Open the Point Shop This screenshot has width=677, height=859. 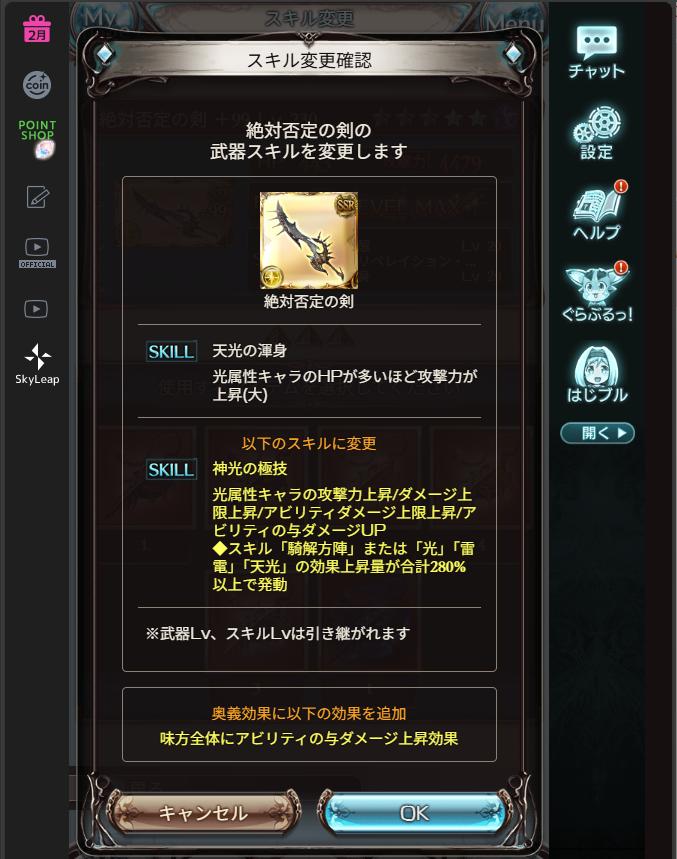coord(37,139)
